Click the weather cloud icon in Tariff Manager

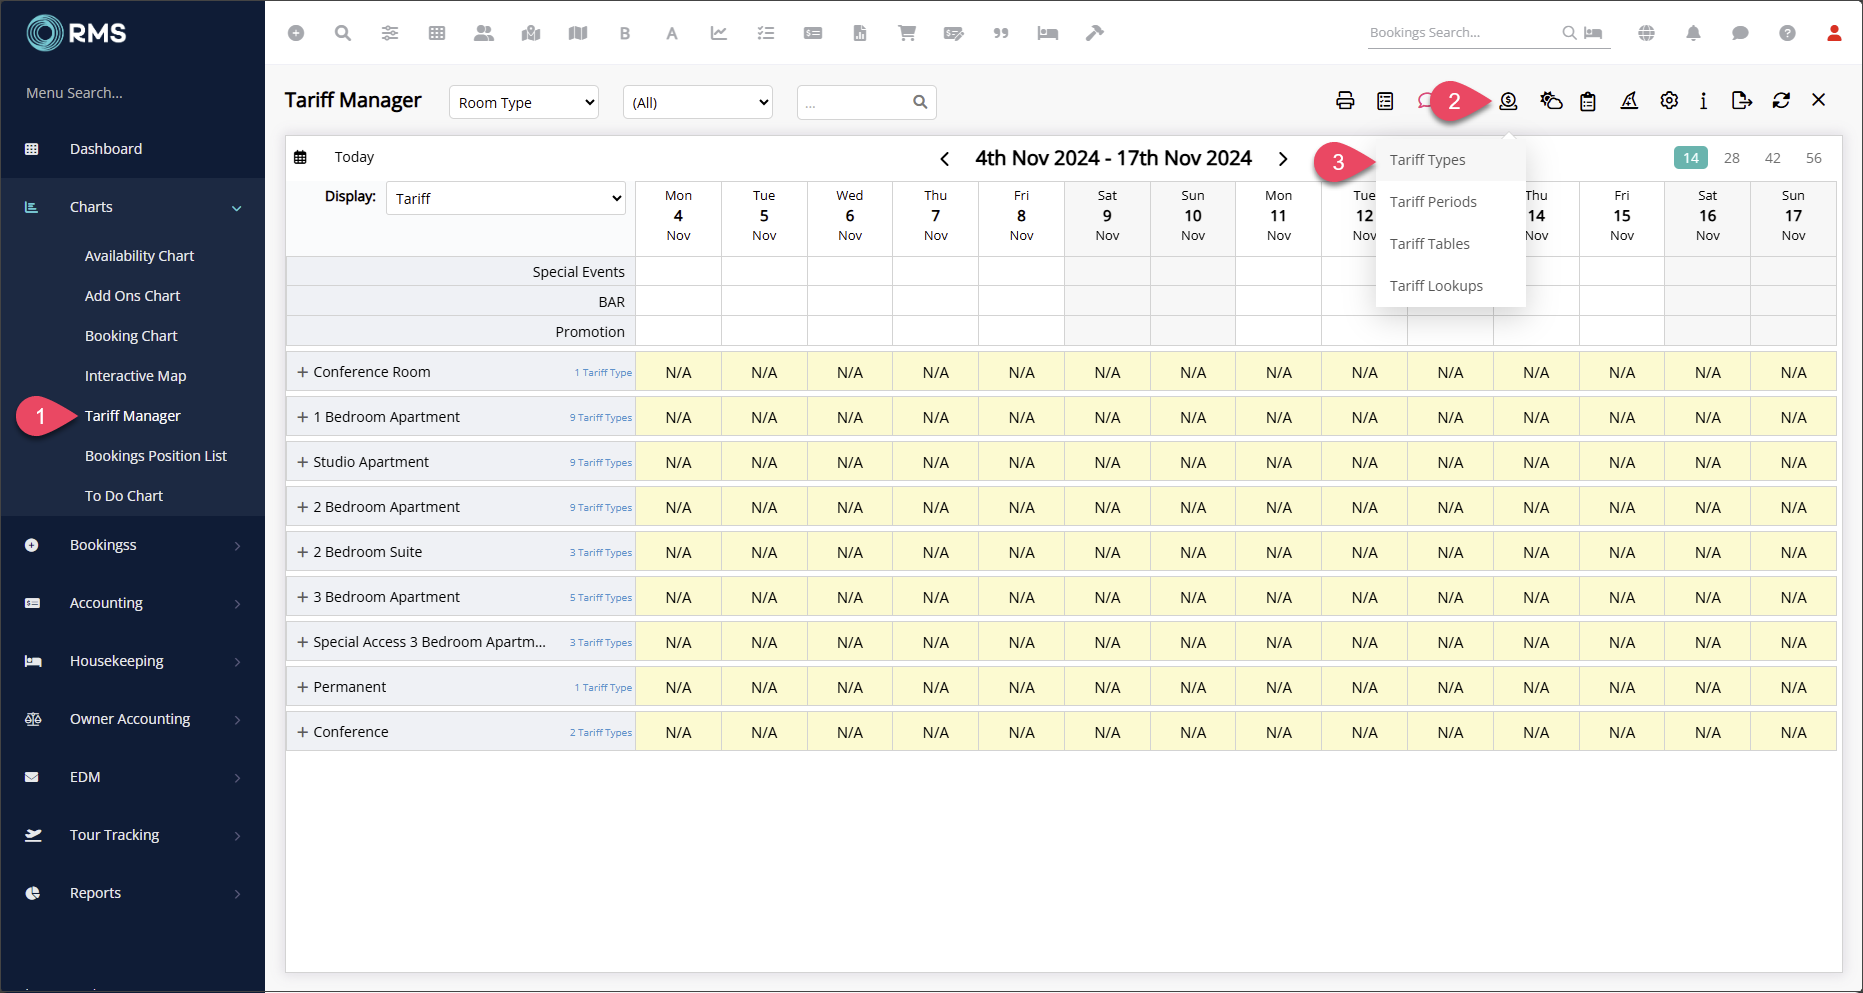[x=1551, y=100]
